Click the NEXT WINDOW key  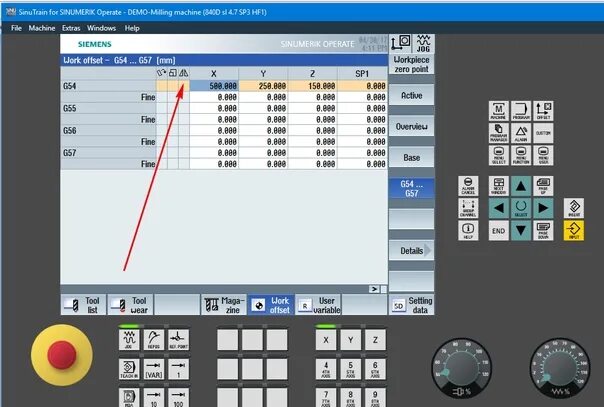(x=498, y=186)
